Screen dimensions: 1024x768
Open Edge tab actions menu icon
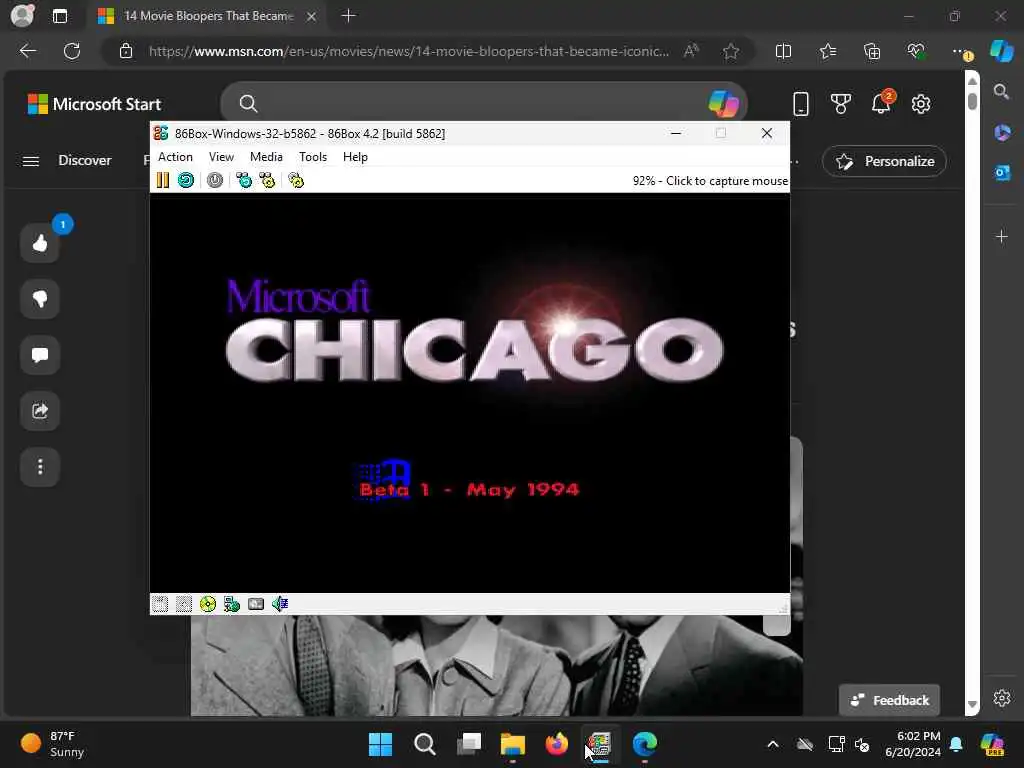point(60,16)
